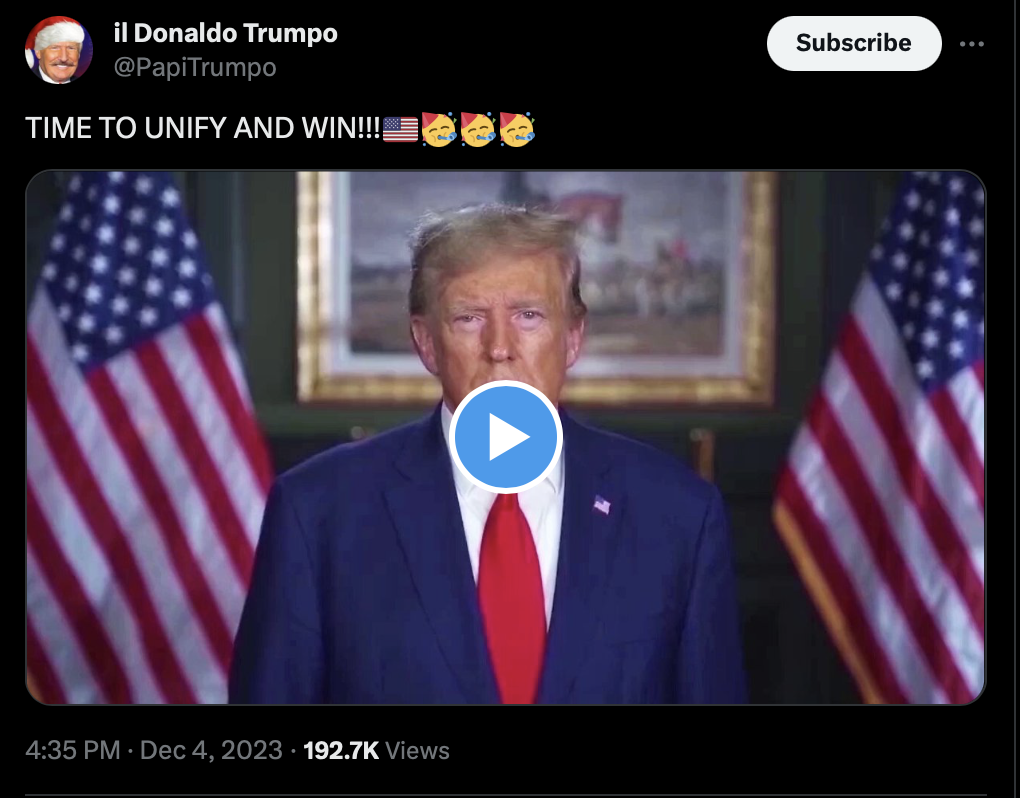Click the 192.7K view count
The width and height of the screenshot is (1020, 798).
[341, 750]
